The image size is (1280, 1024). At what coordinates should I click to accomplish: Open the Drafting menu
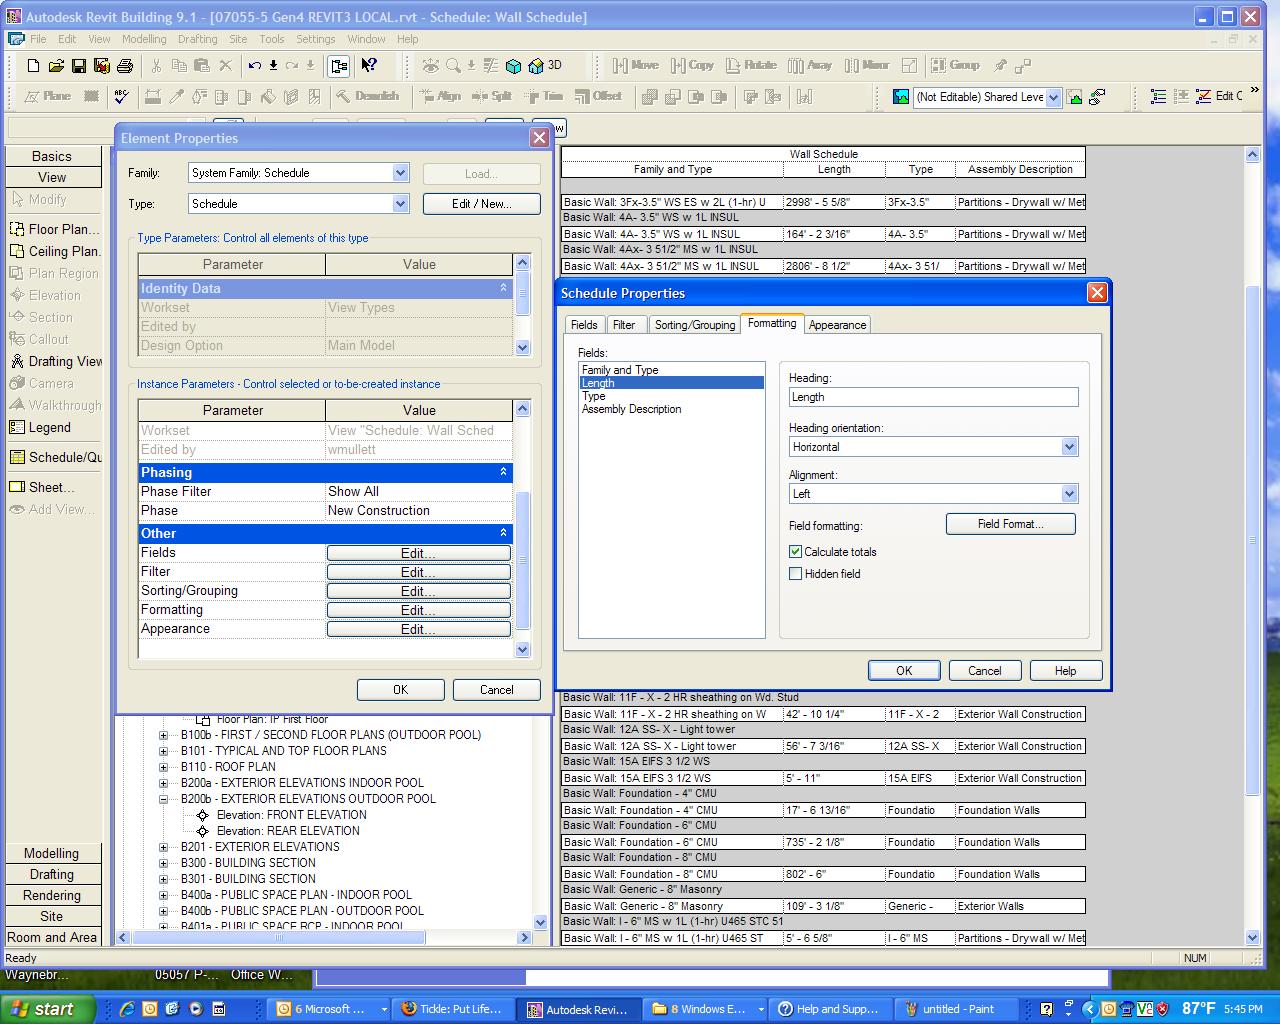tap(197, 39)
